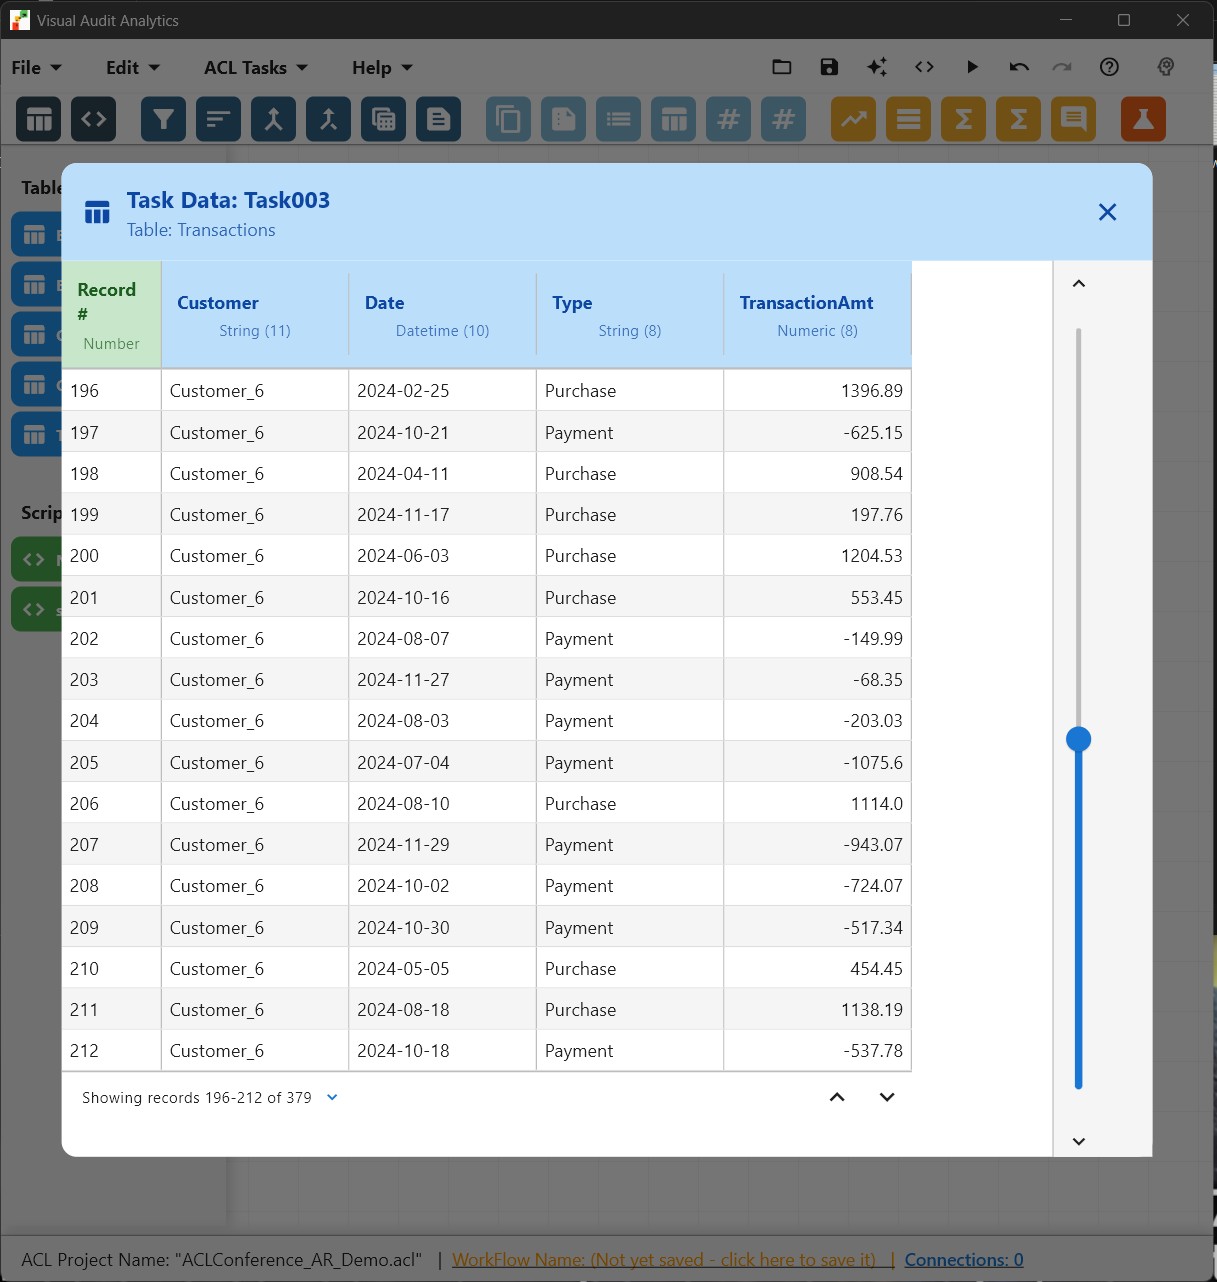Open the trend chart tool
Screen dimensions: 1217x1282
click(x=853, y=119)
